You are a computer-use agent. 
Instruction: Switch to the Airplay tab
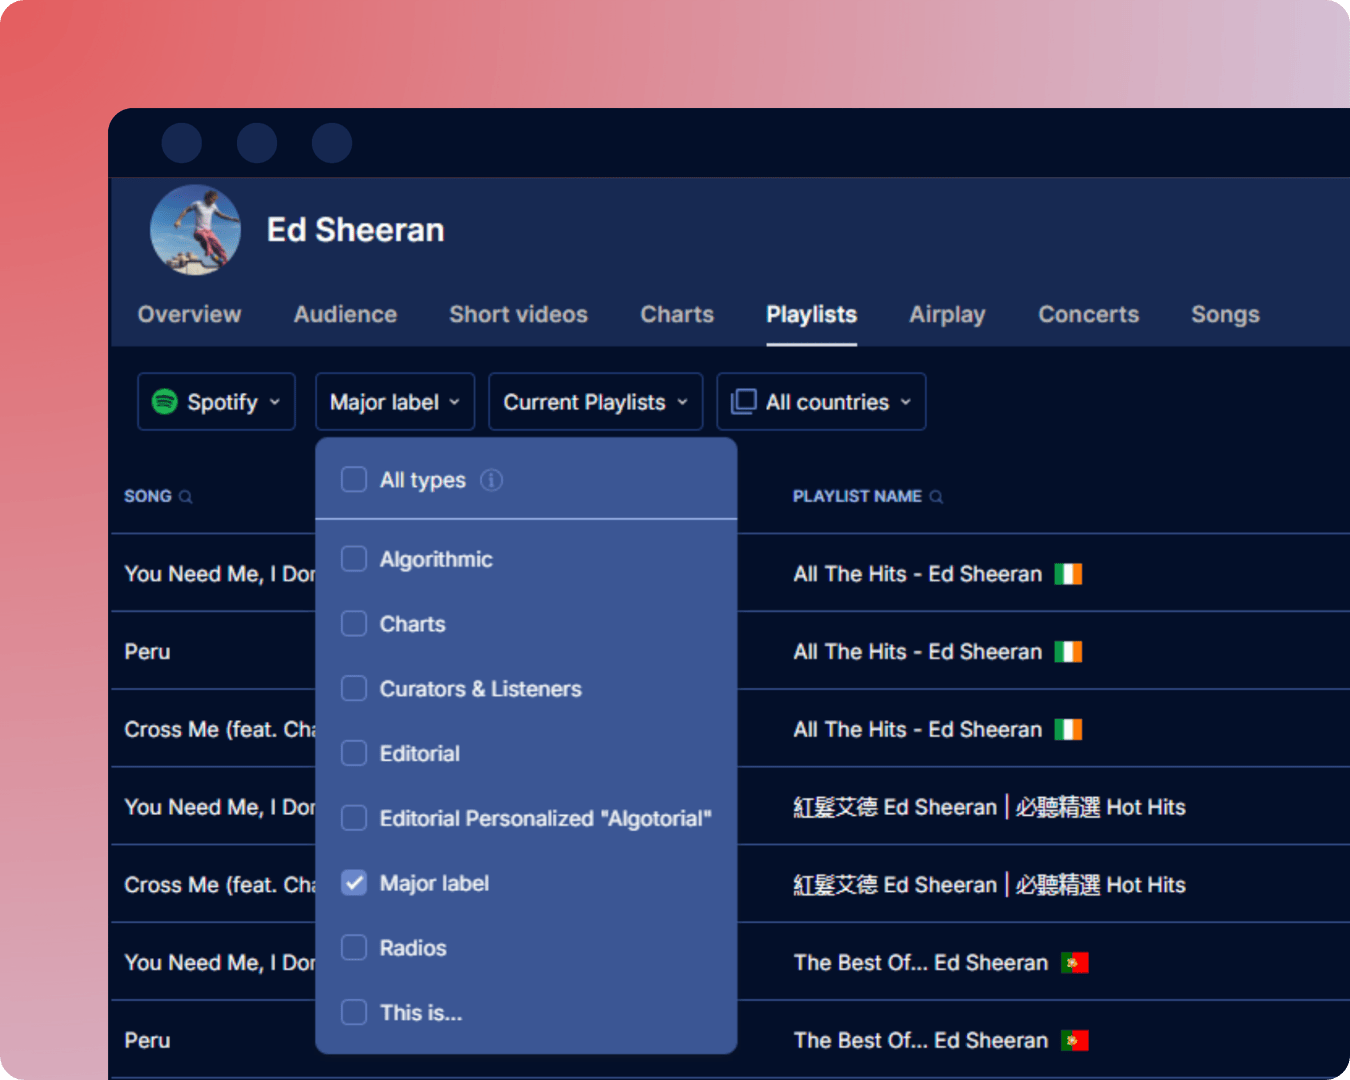point(947,314)
